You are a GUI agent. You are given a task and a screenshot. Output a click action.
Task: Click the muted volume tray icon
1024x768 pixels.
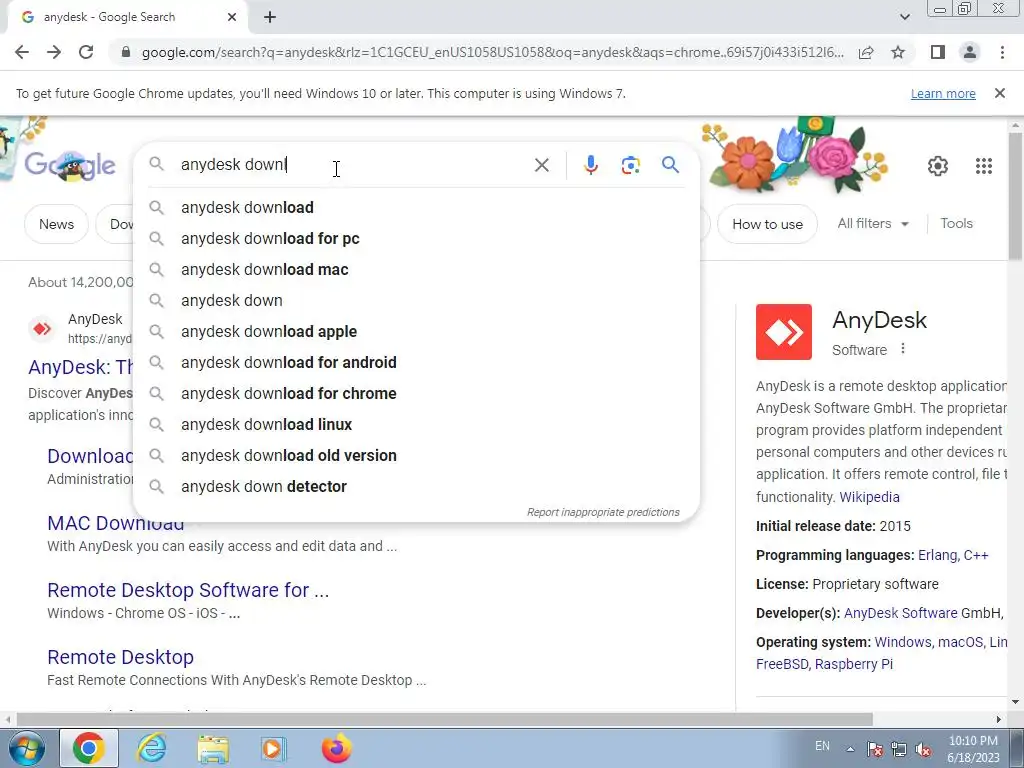tap(923, 749)
